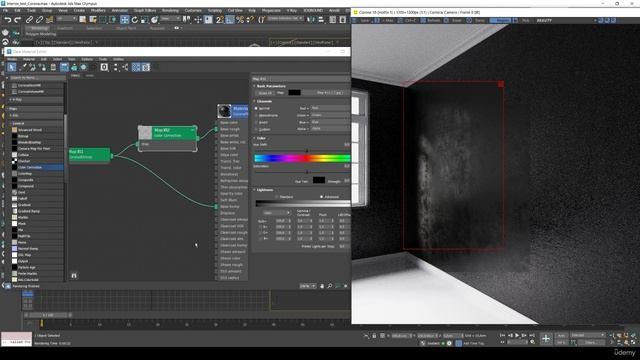Click the zoom magnifier icon below node view
Screen dimensions: 640x360
tap(329, 286)
